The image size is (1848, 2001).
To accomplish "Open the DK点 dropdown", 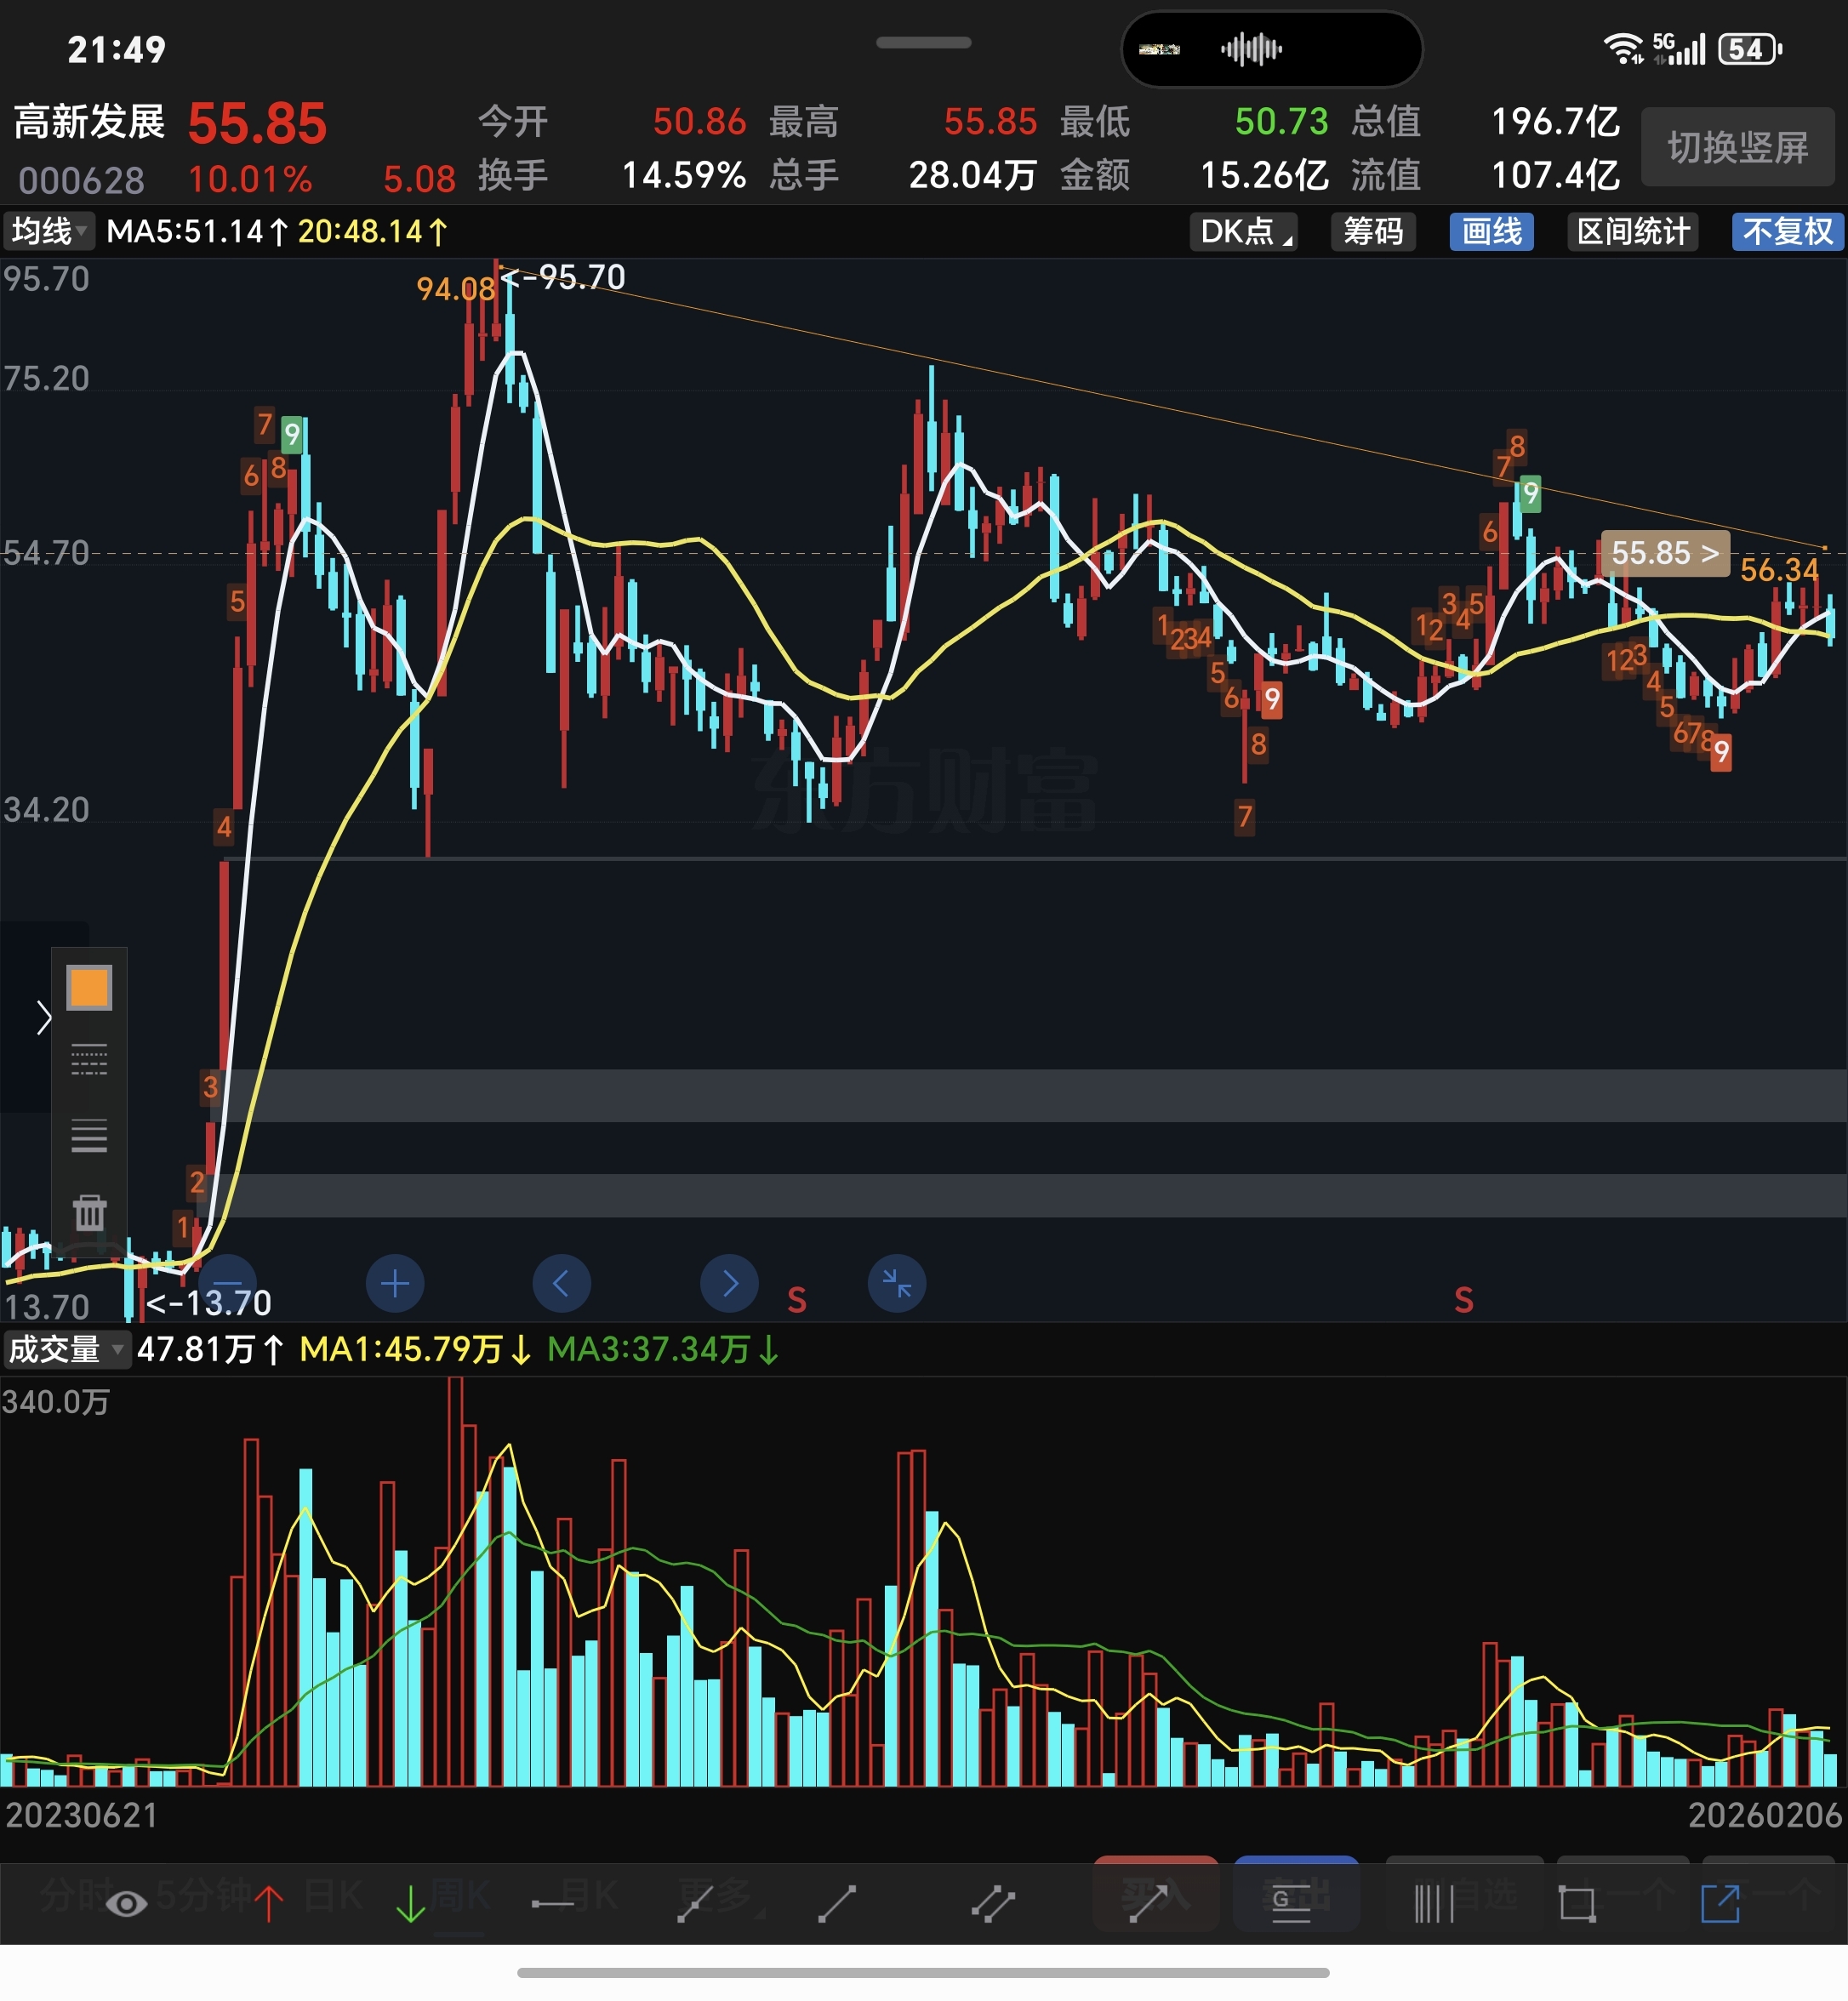I will pos(1243,232).
